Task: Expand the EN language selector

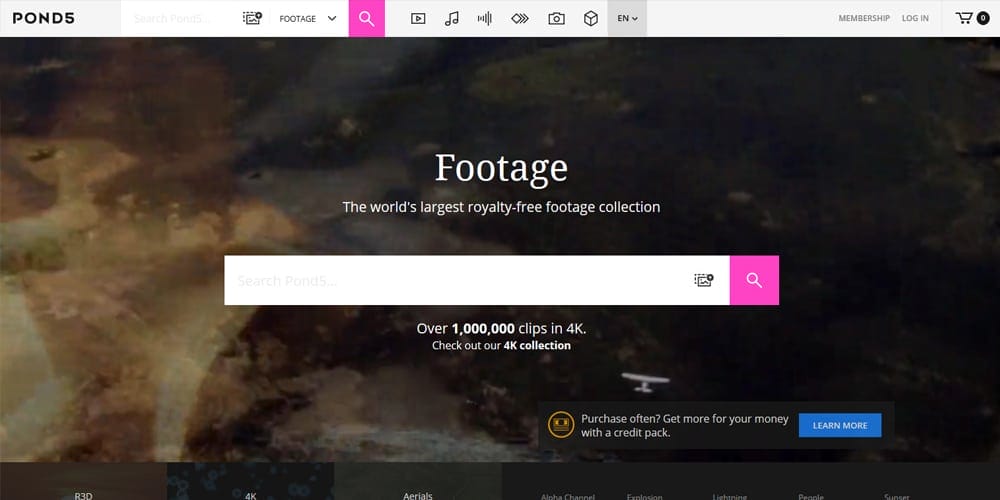Action: (627, 18)
